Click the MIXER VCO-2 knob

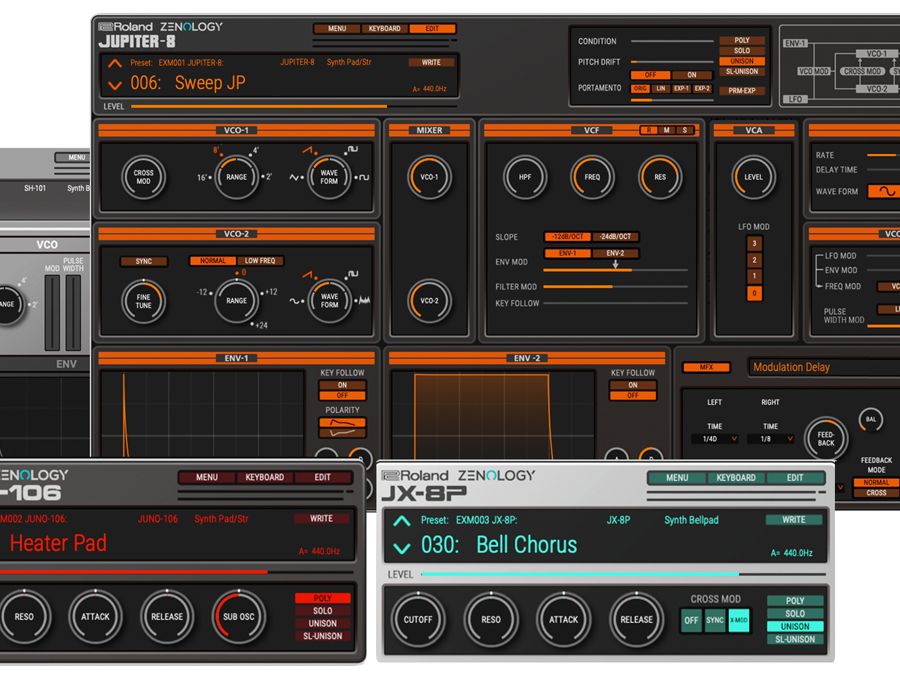[x=429, y=301]
